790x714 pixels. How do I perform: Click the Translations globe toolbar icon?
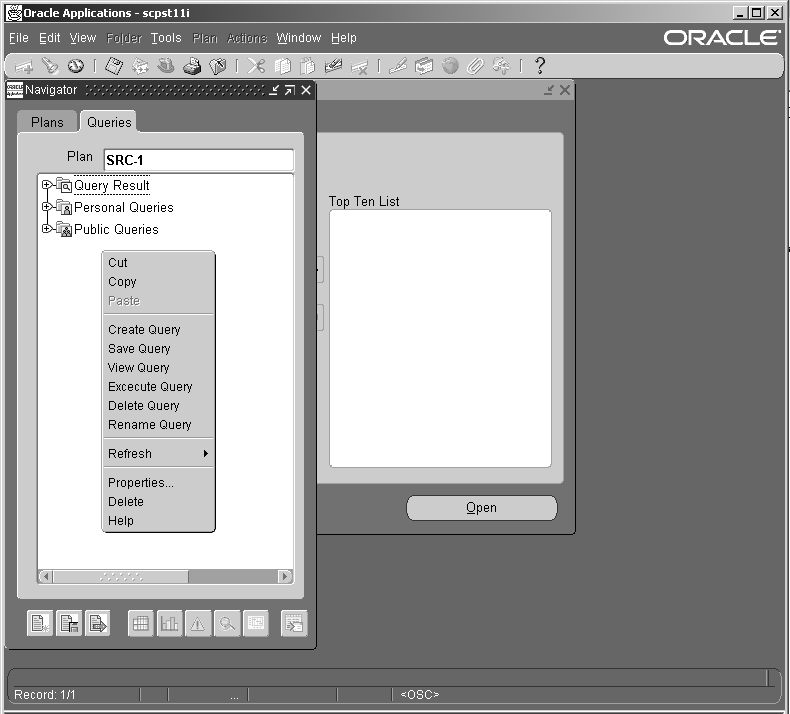(450, 66)
